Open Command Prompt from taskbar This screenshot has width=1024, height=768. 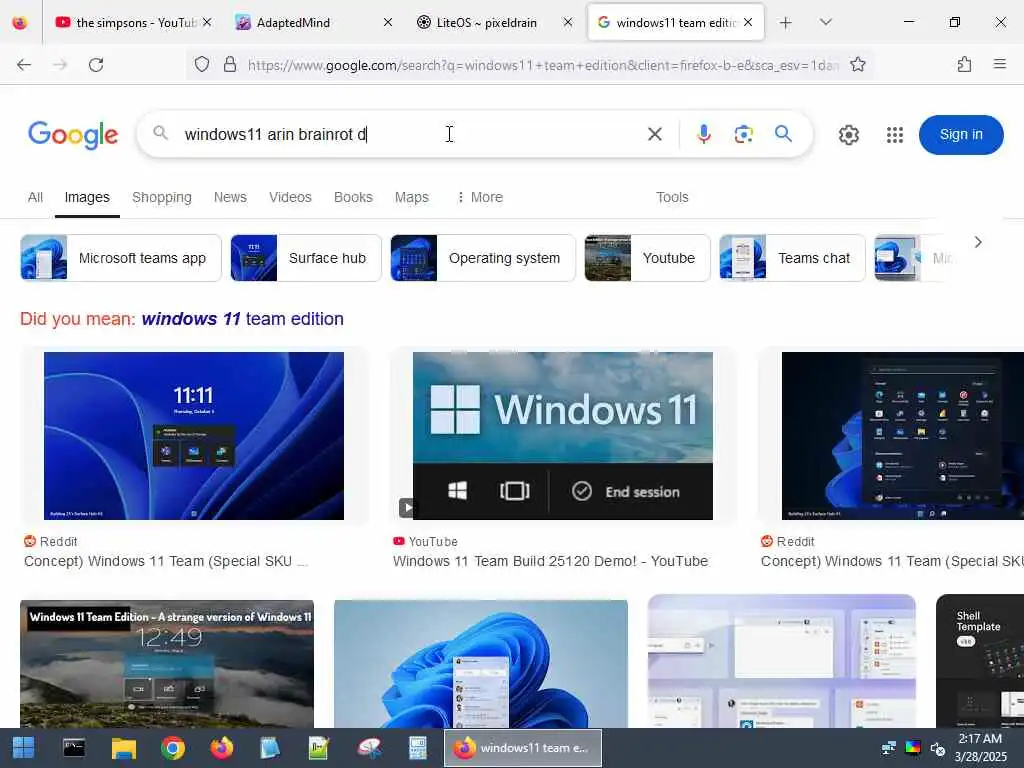click(x=74, y=748)
